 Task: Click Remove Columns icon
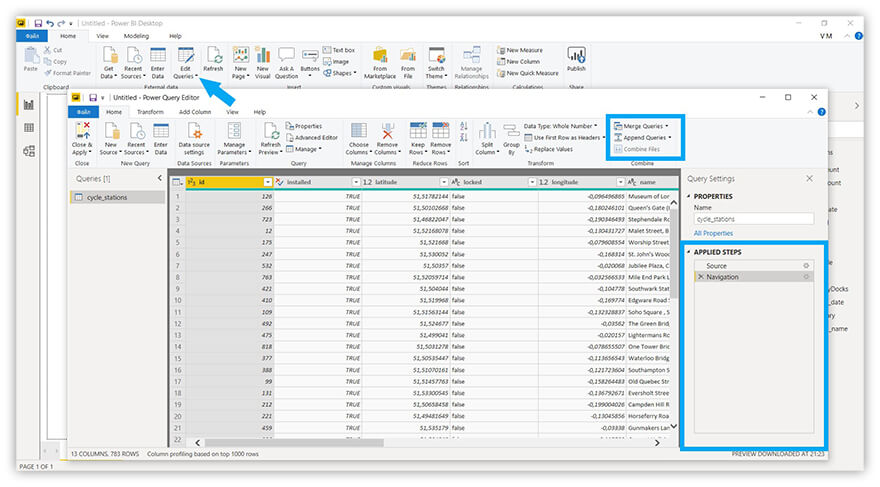click(387, 131)
